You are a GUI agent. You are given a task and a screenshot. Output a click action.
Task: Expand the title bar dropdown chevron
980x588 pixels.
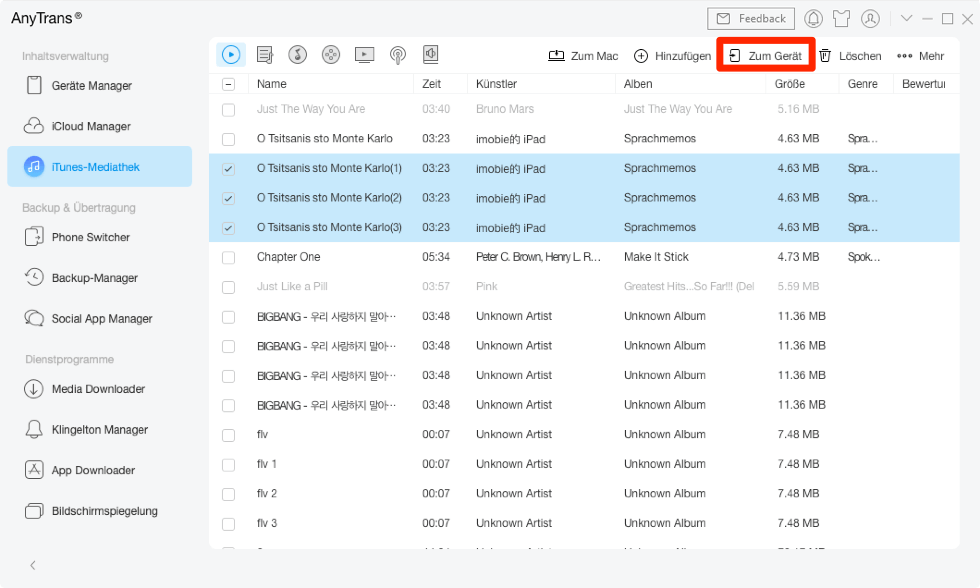click(x=907, y=18)
